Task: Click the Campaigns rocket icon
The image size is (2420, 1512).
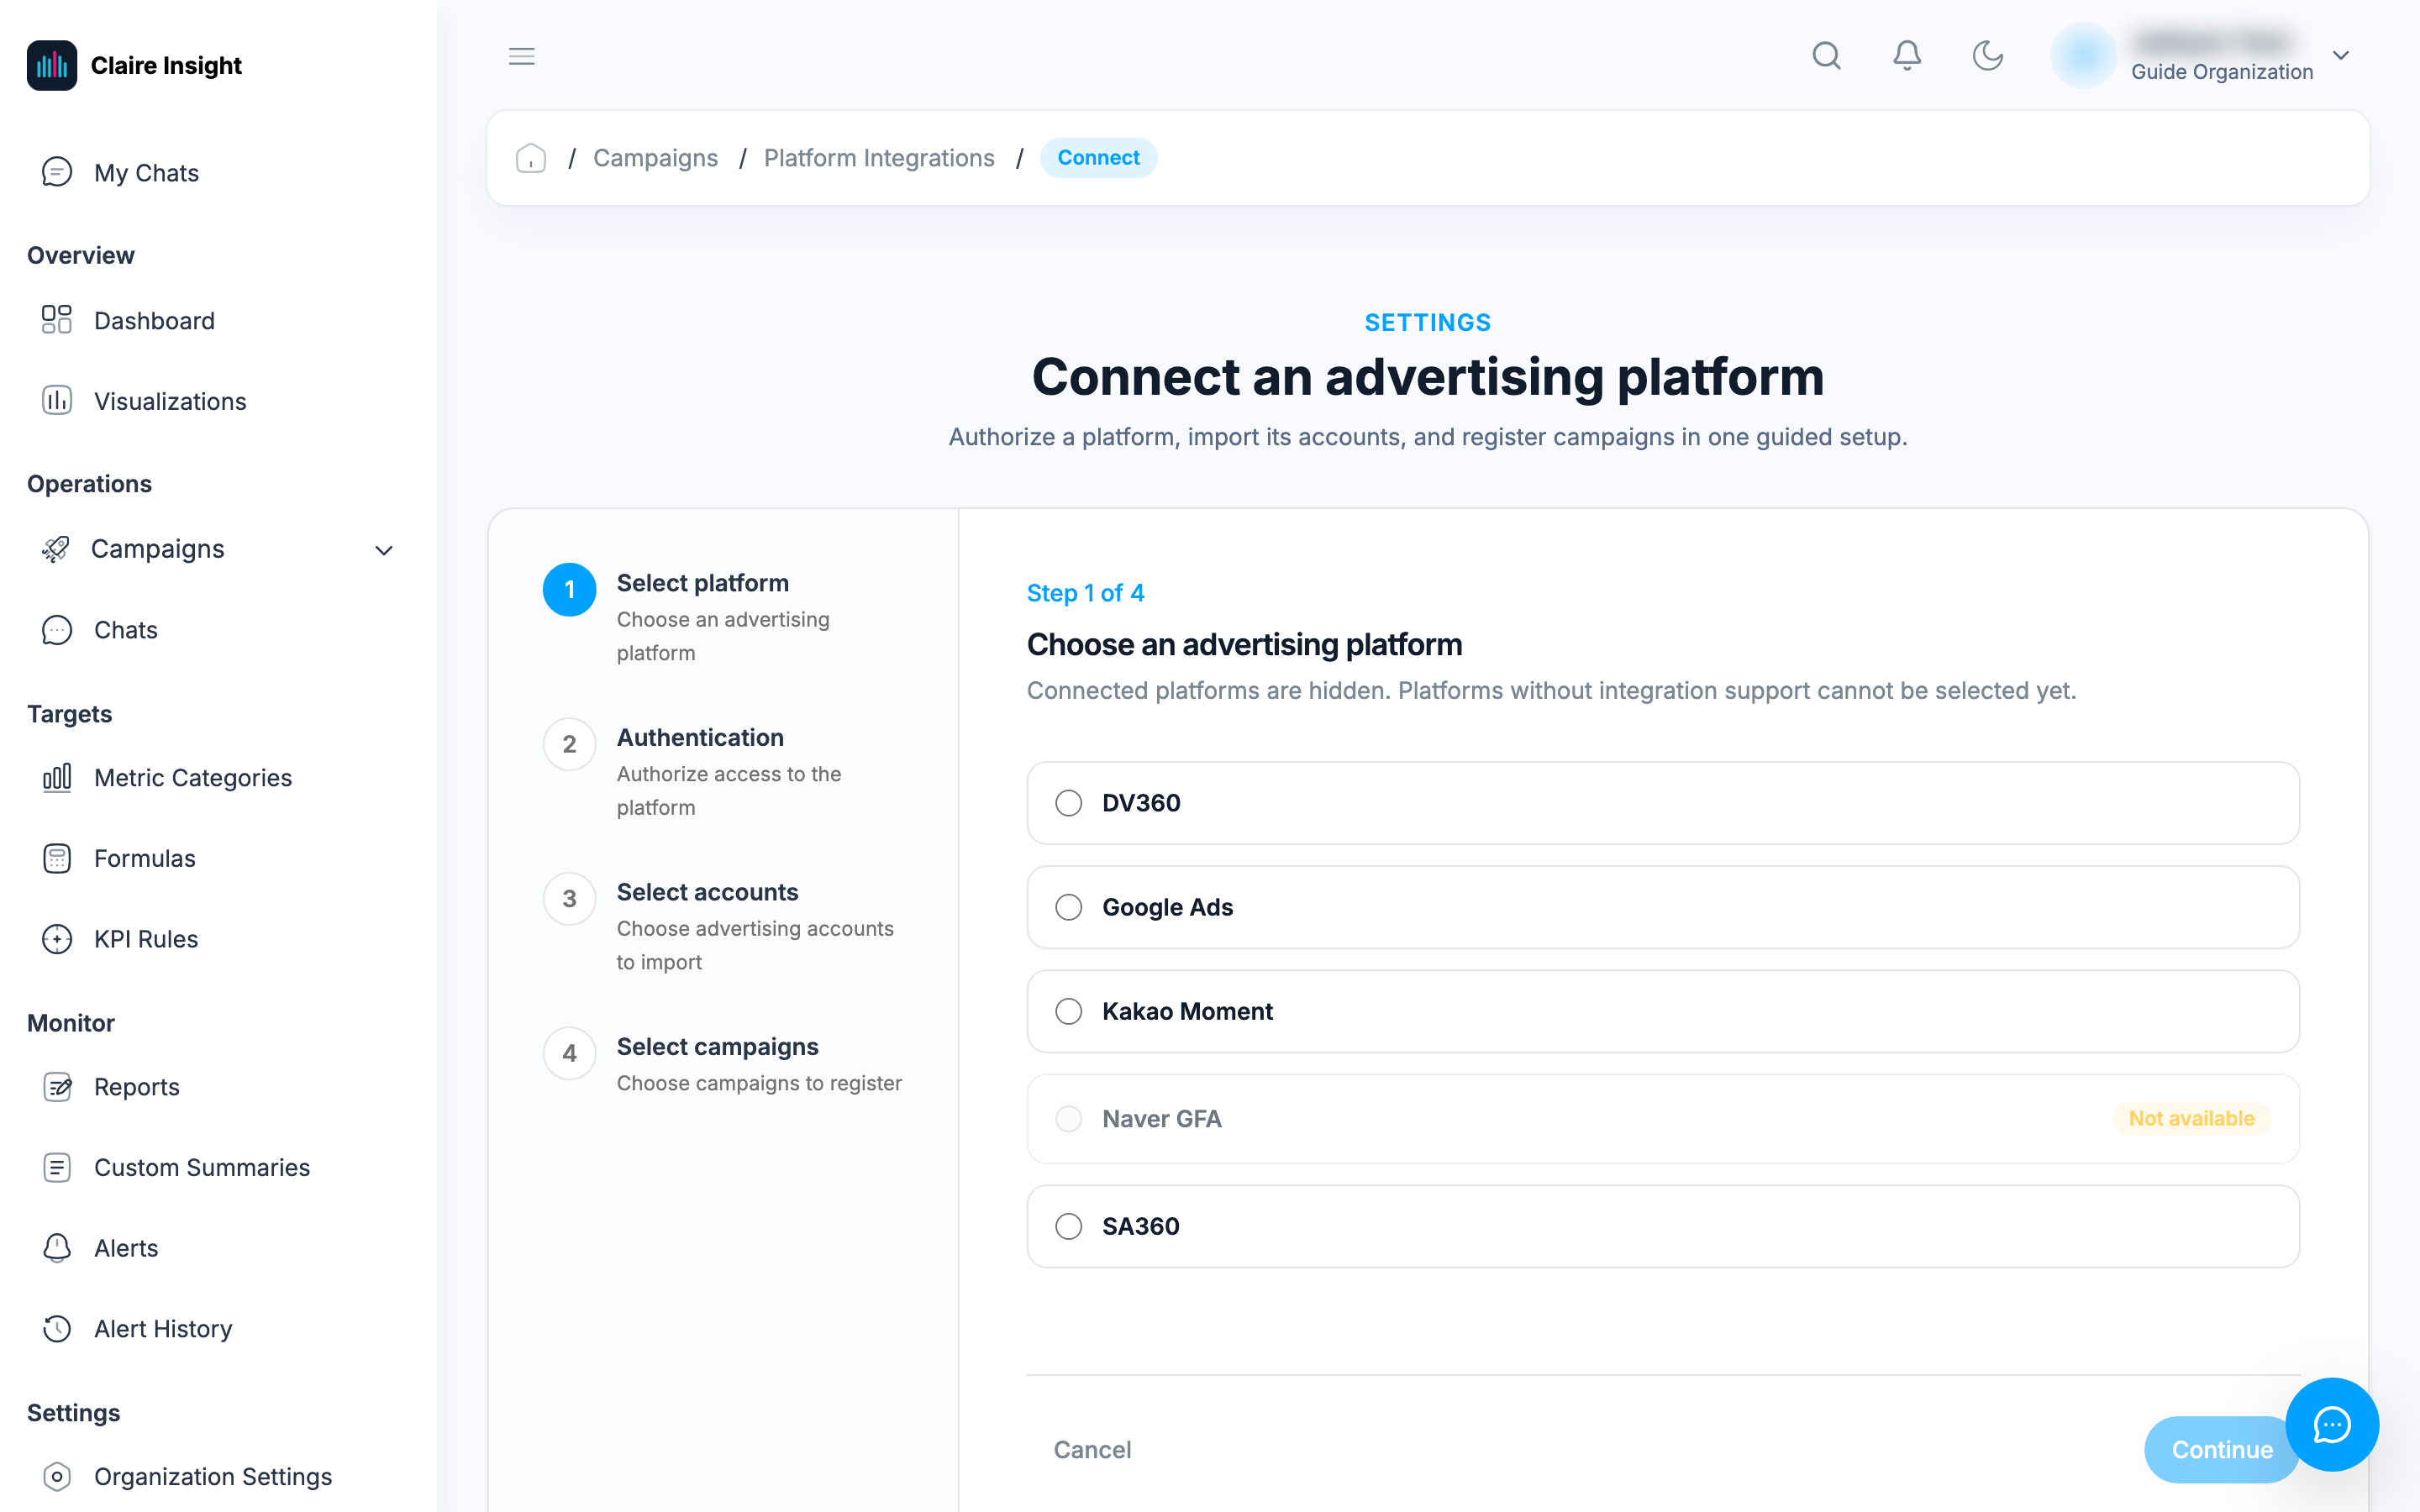Action: tap(56, 549)
